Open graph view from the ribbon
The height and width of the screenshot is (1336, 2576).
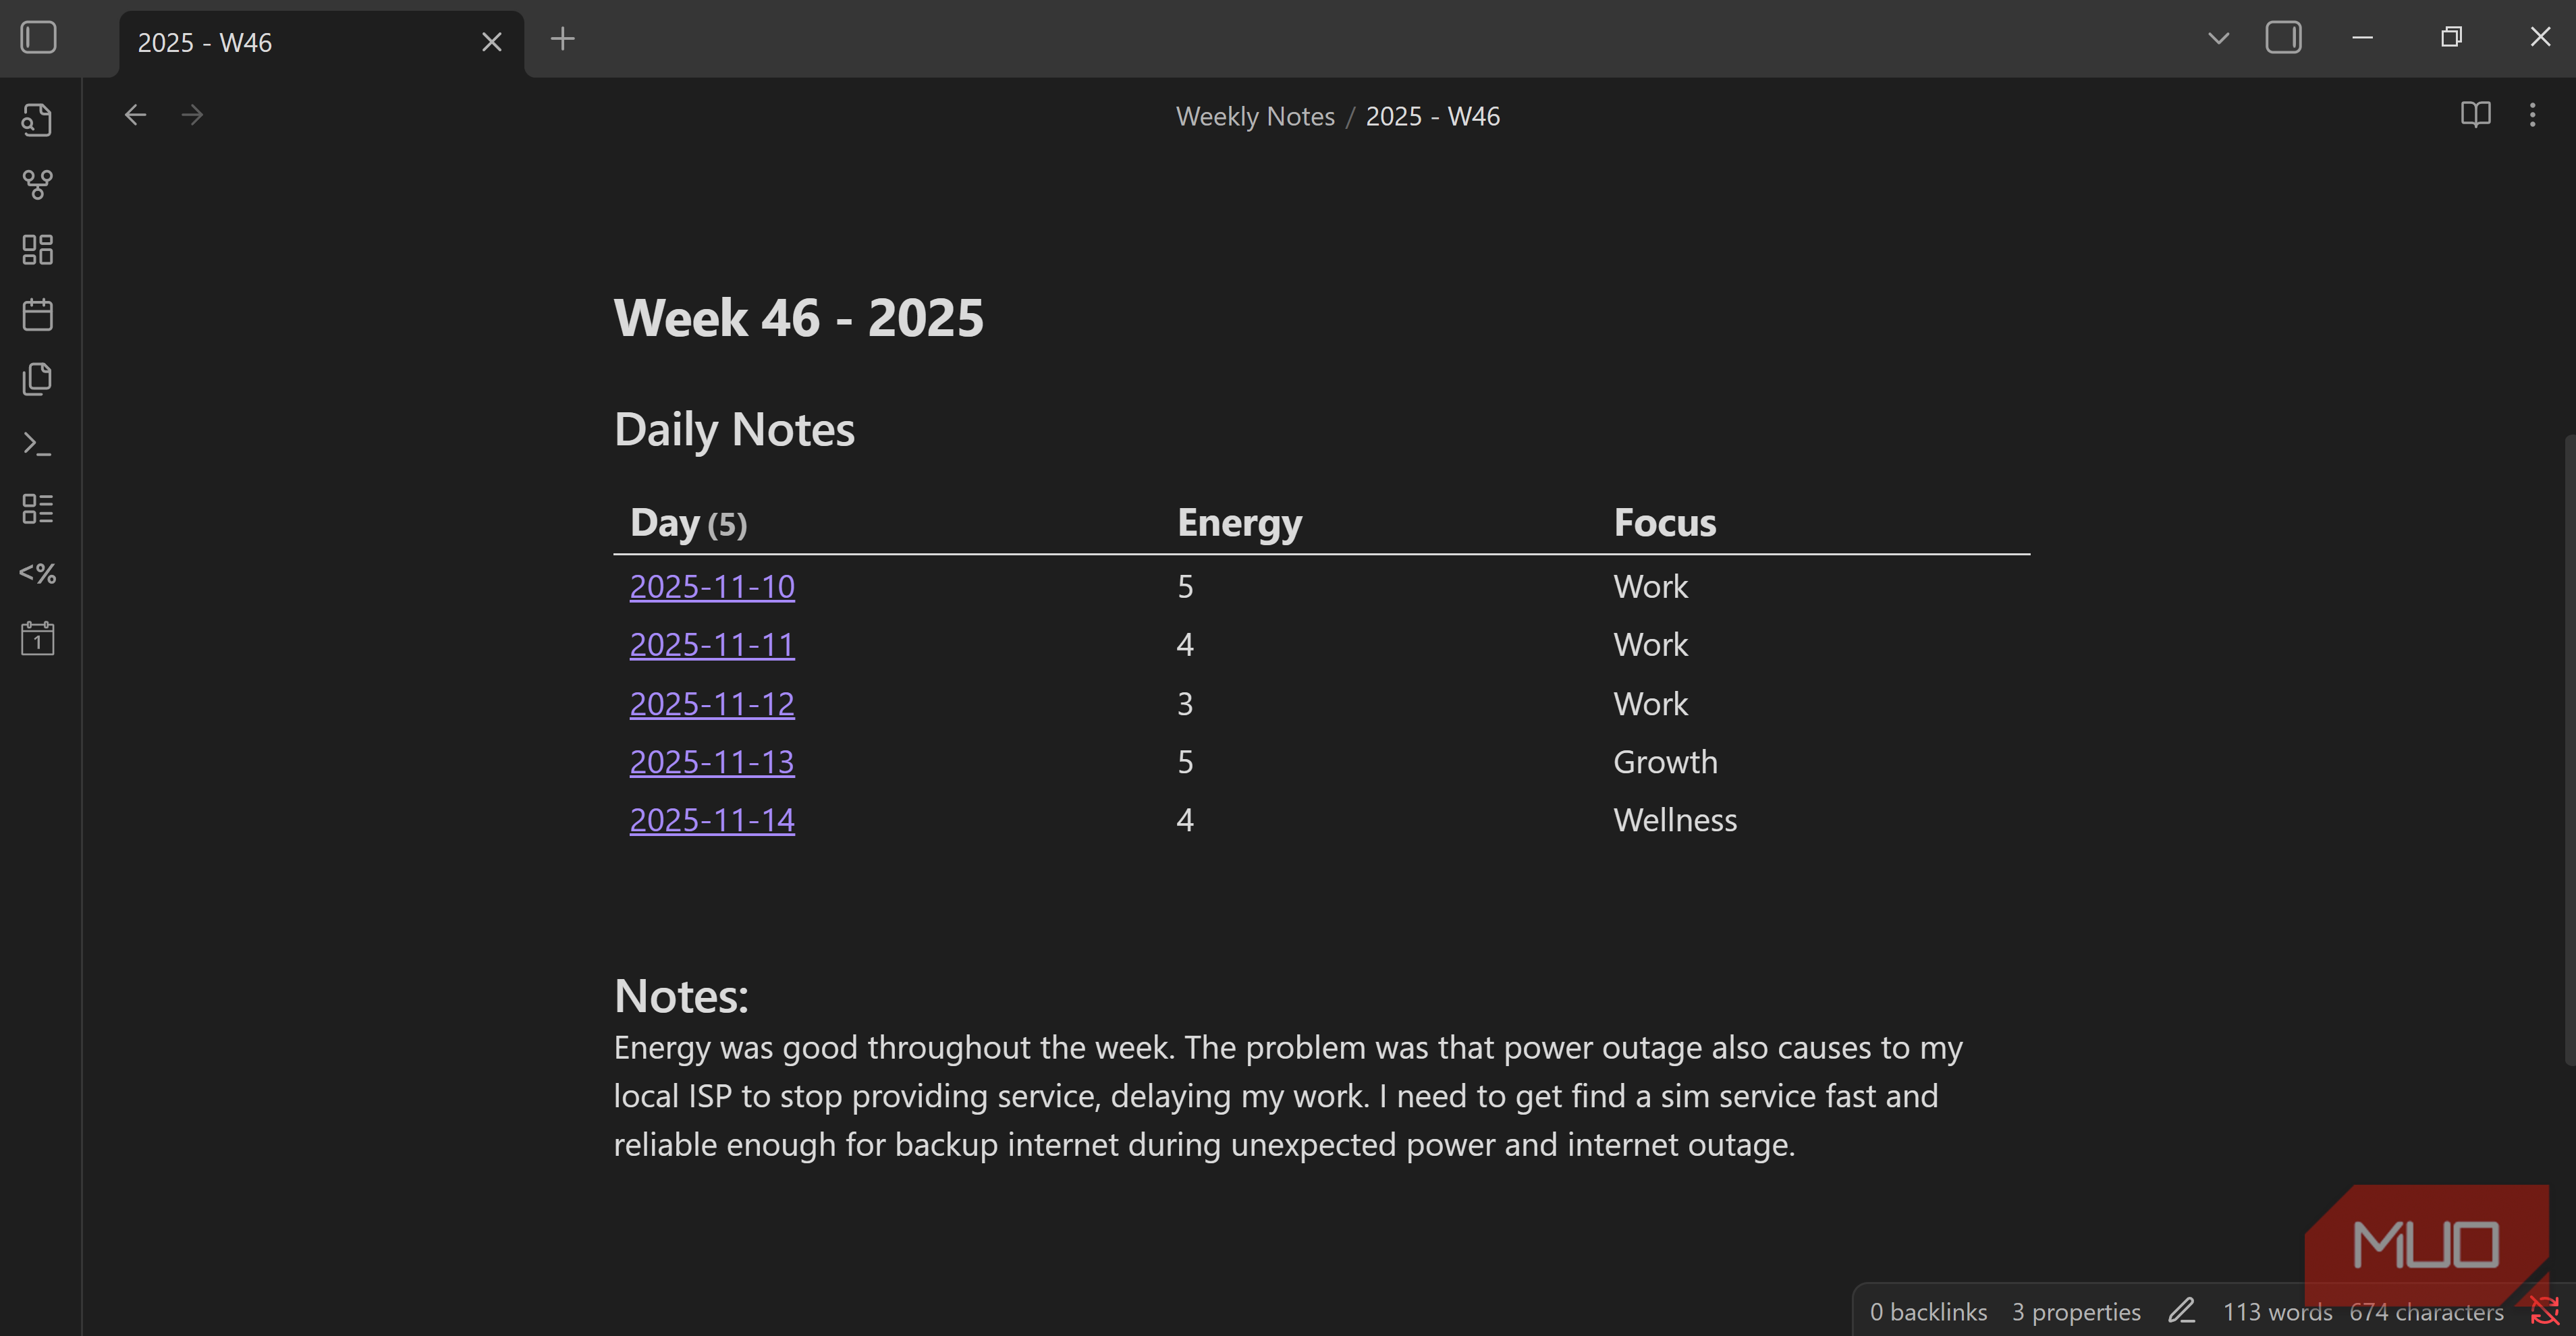(x=37, y=184)
